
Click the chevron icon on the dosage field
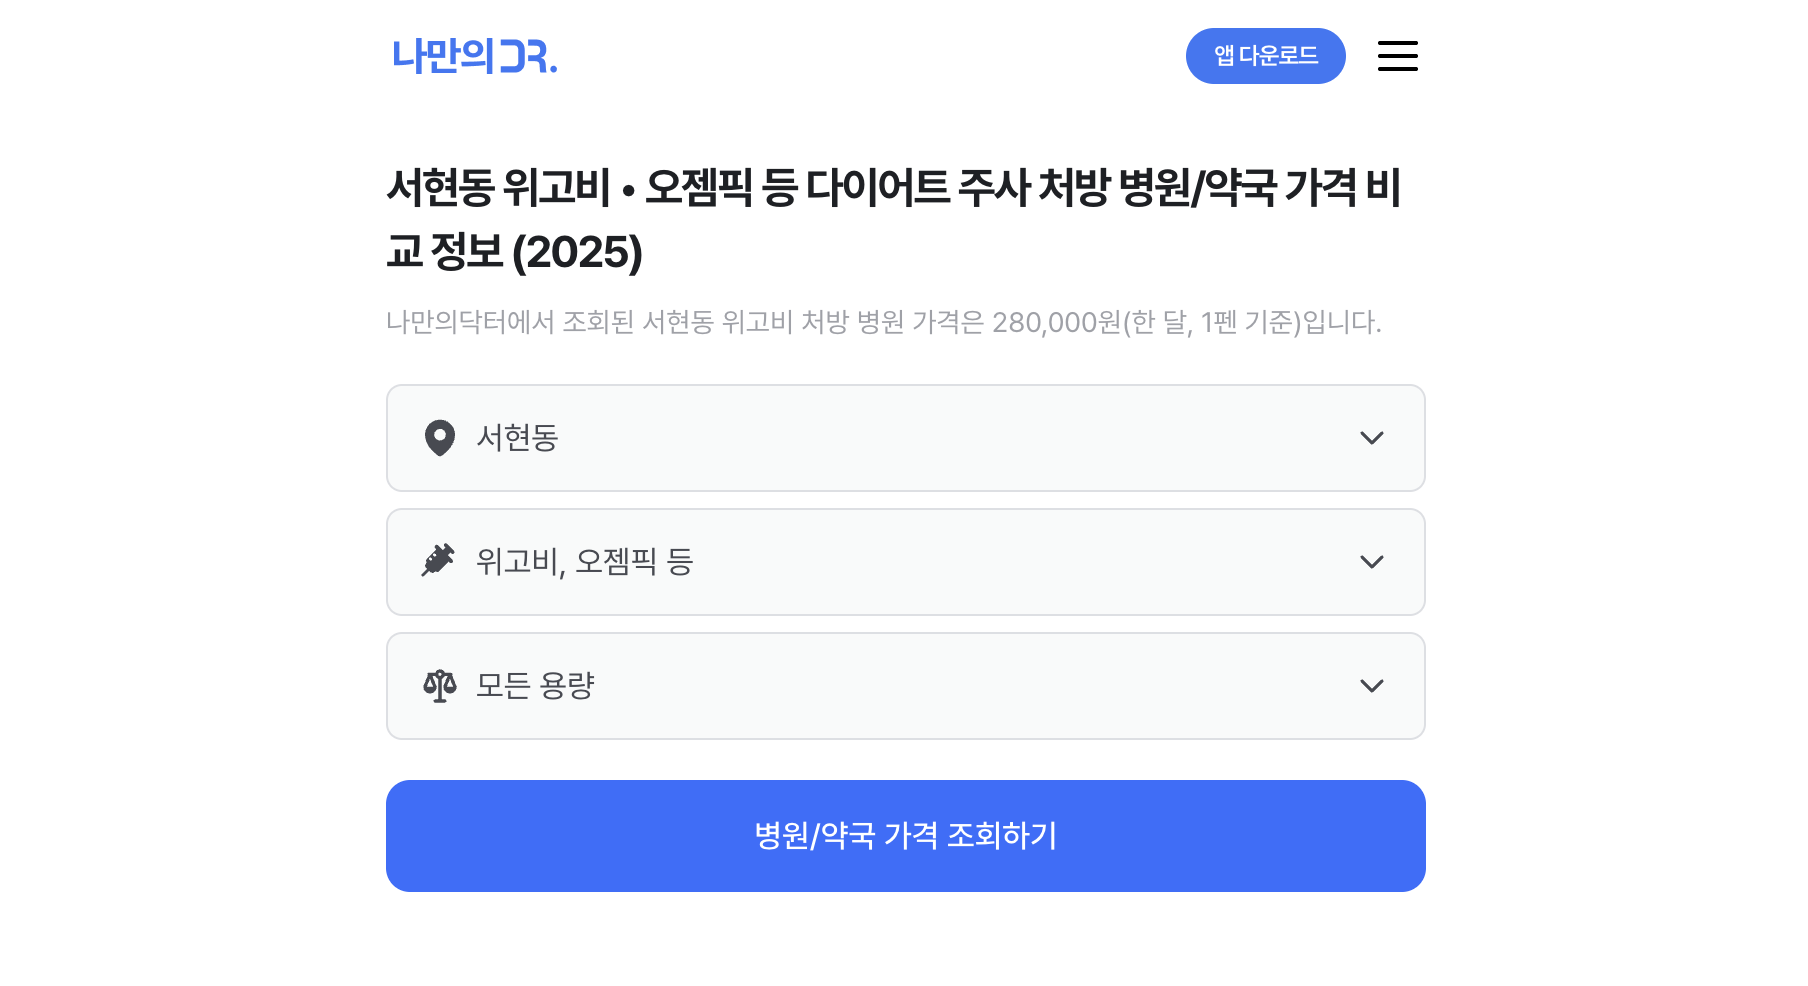point(1372,686)
